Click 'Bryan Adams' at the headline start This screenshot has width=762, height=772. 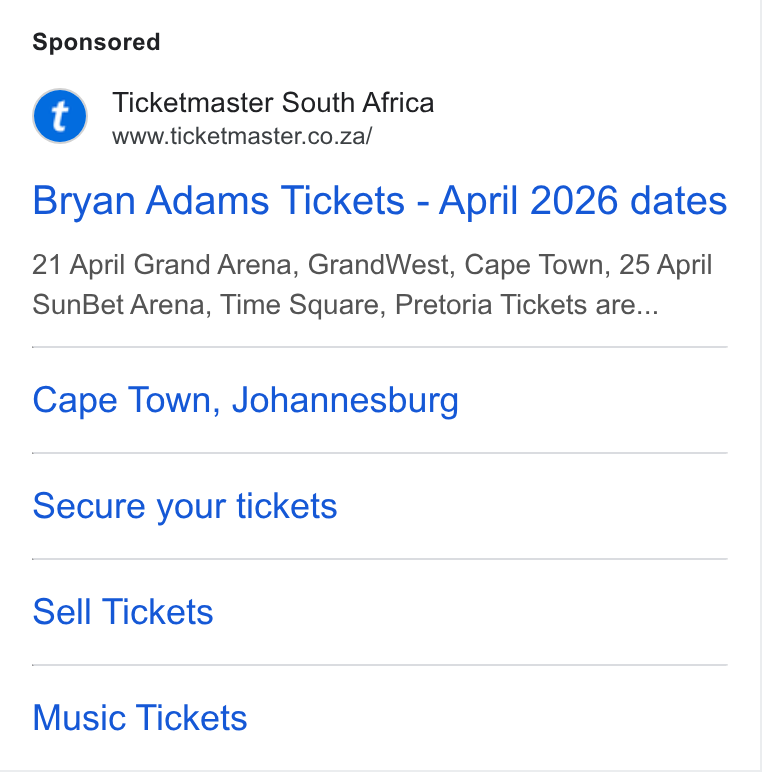(151, 200)
